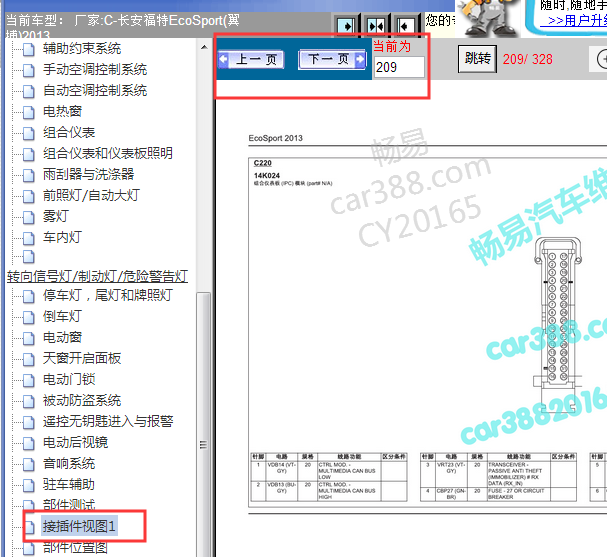This screenshot has height=557, width=607.
Task: Click the collapse-both panel arrows icon
Action: 376,26
